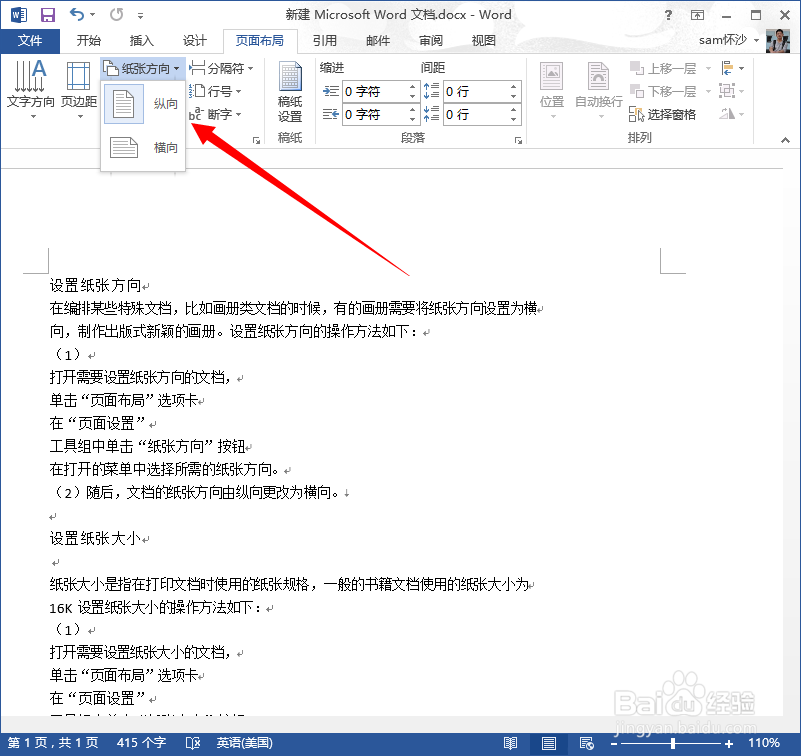Screen dimensions: 801x756
Task: Click the Save icon in quick access toolbar
Action: (48, 15)
